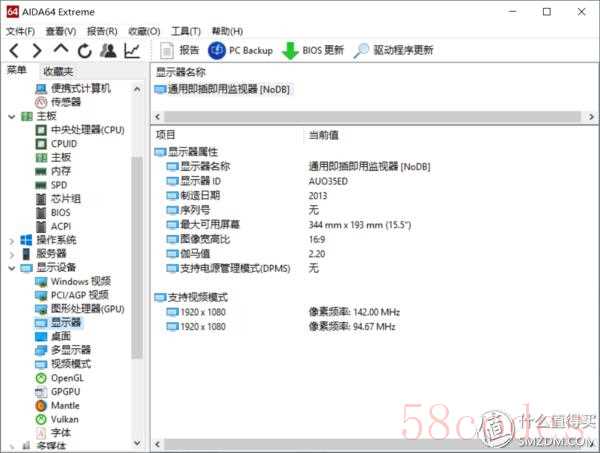Go forward with the right arrow toolbar icon
Viewport: 600px width, 453px height.
point(37,51)
